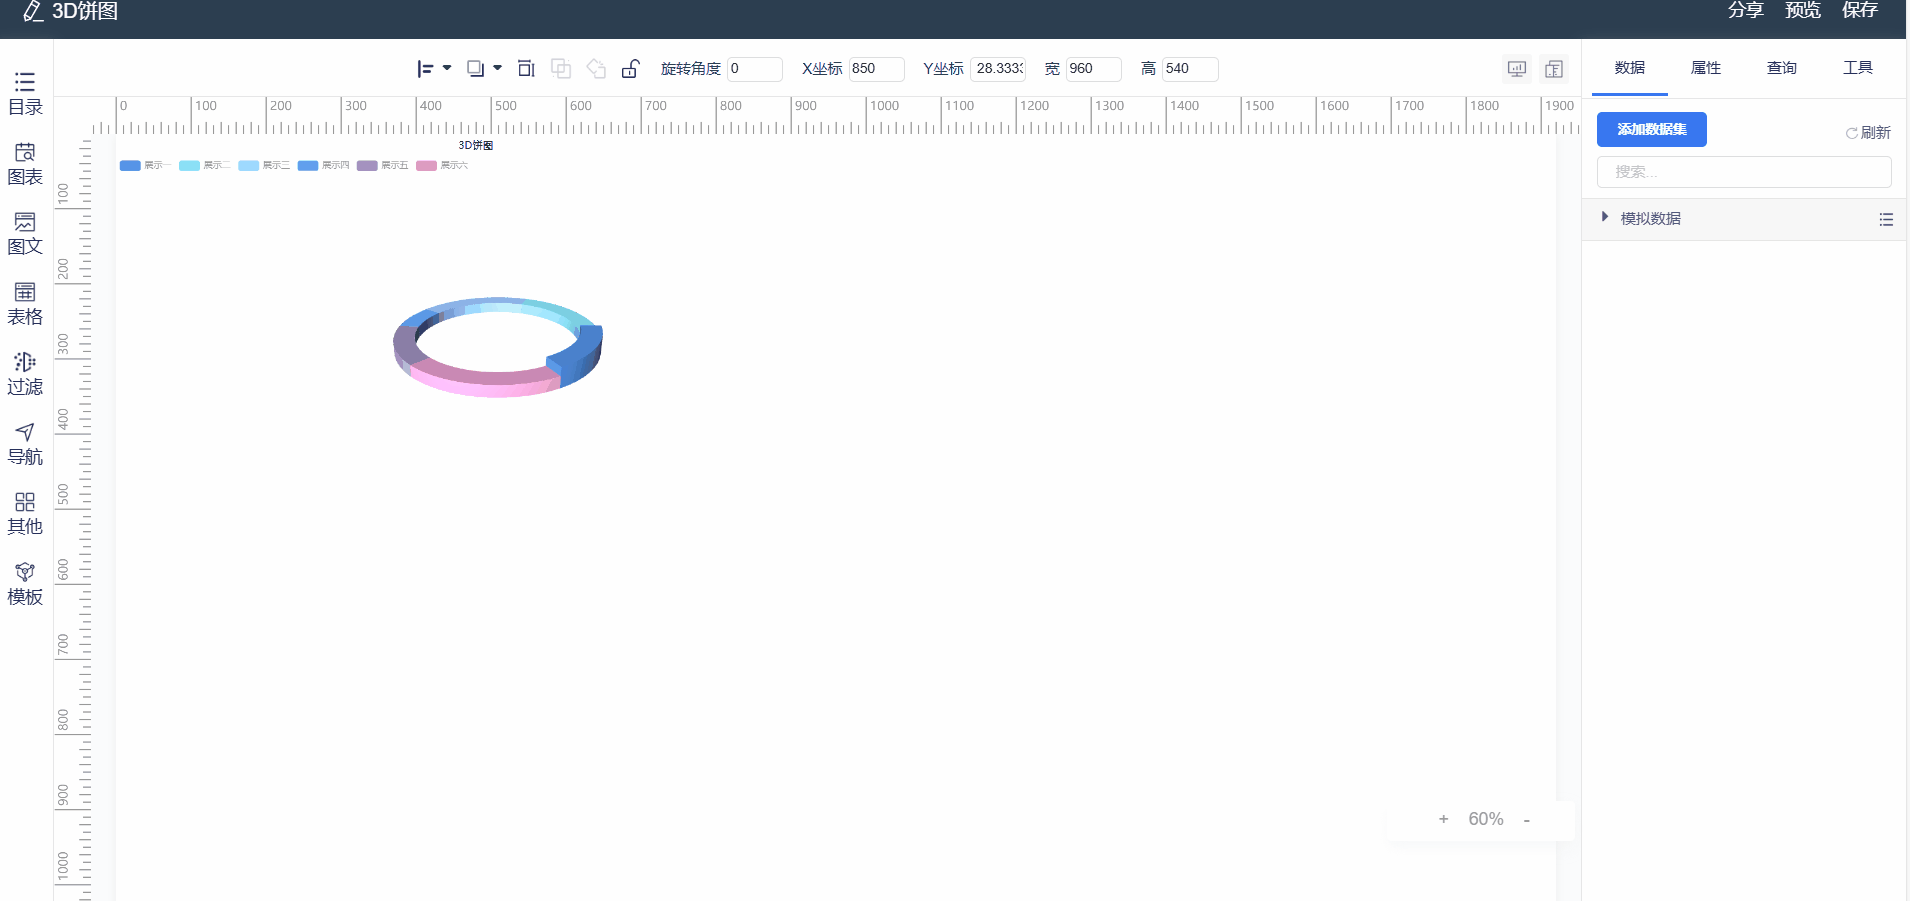Click the edit pencil icon beside 3D饼图 title

tap(32, 11)
